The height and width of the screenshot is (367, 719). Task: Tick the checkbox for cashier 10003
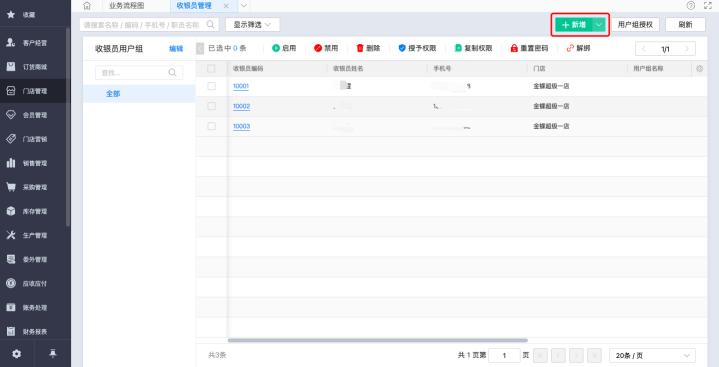coord(211,126)
